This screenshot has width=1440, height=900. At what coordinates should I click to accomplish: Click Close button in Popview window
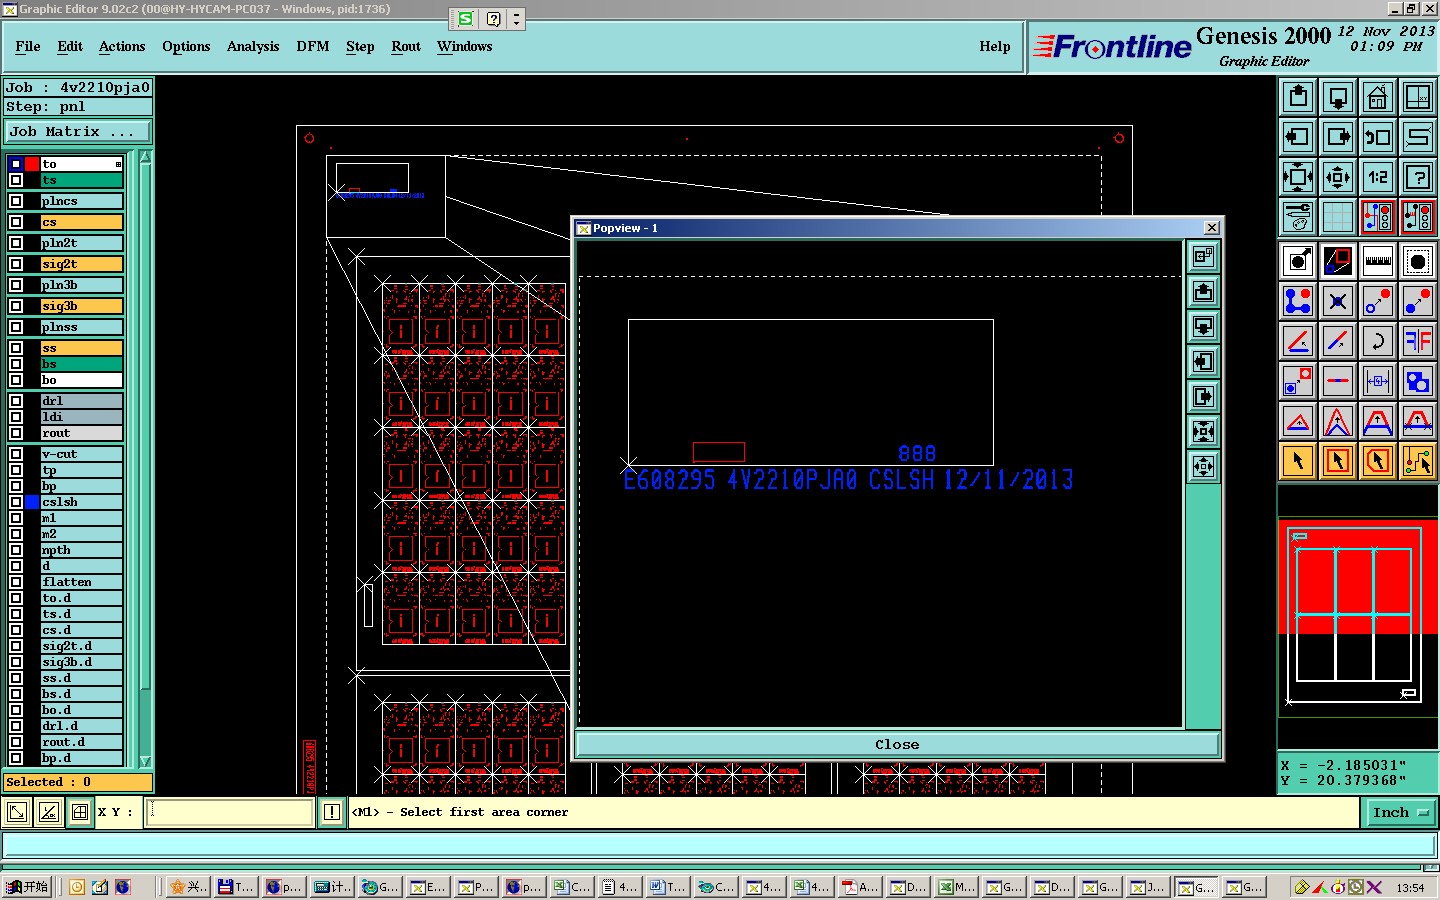(897, 745)
